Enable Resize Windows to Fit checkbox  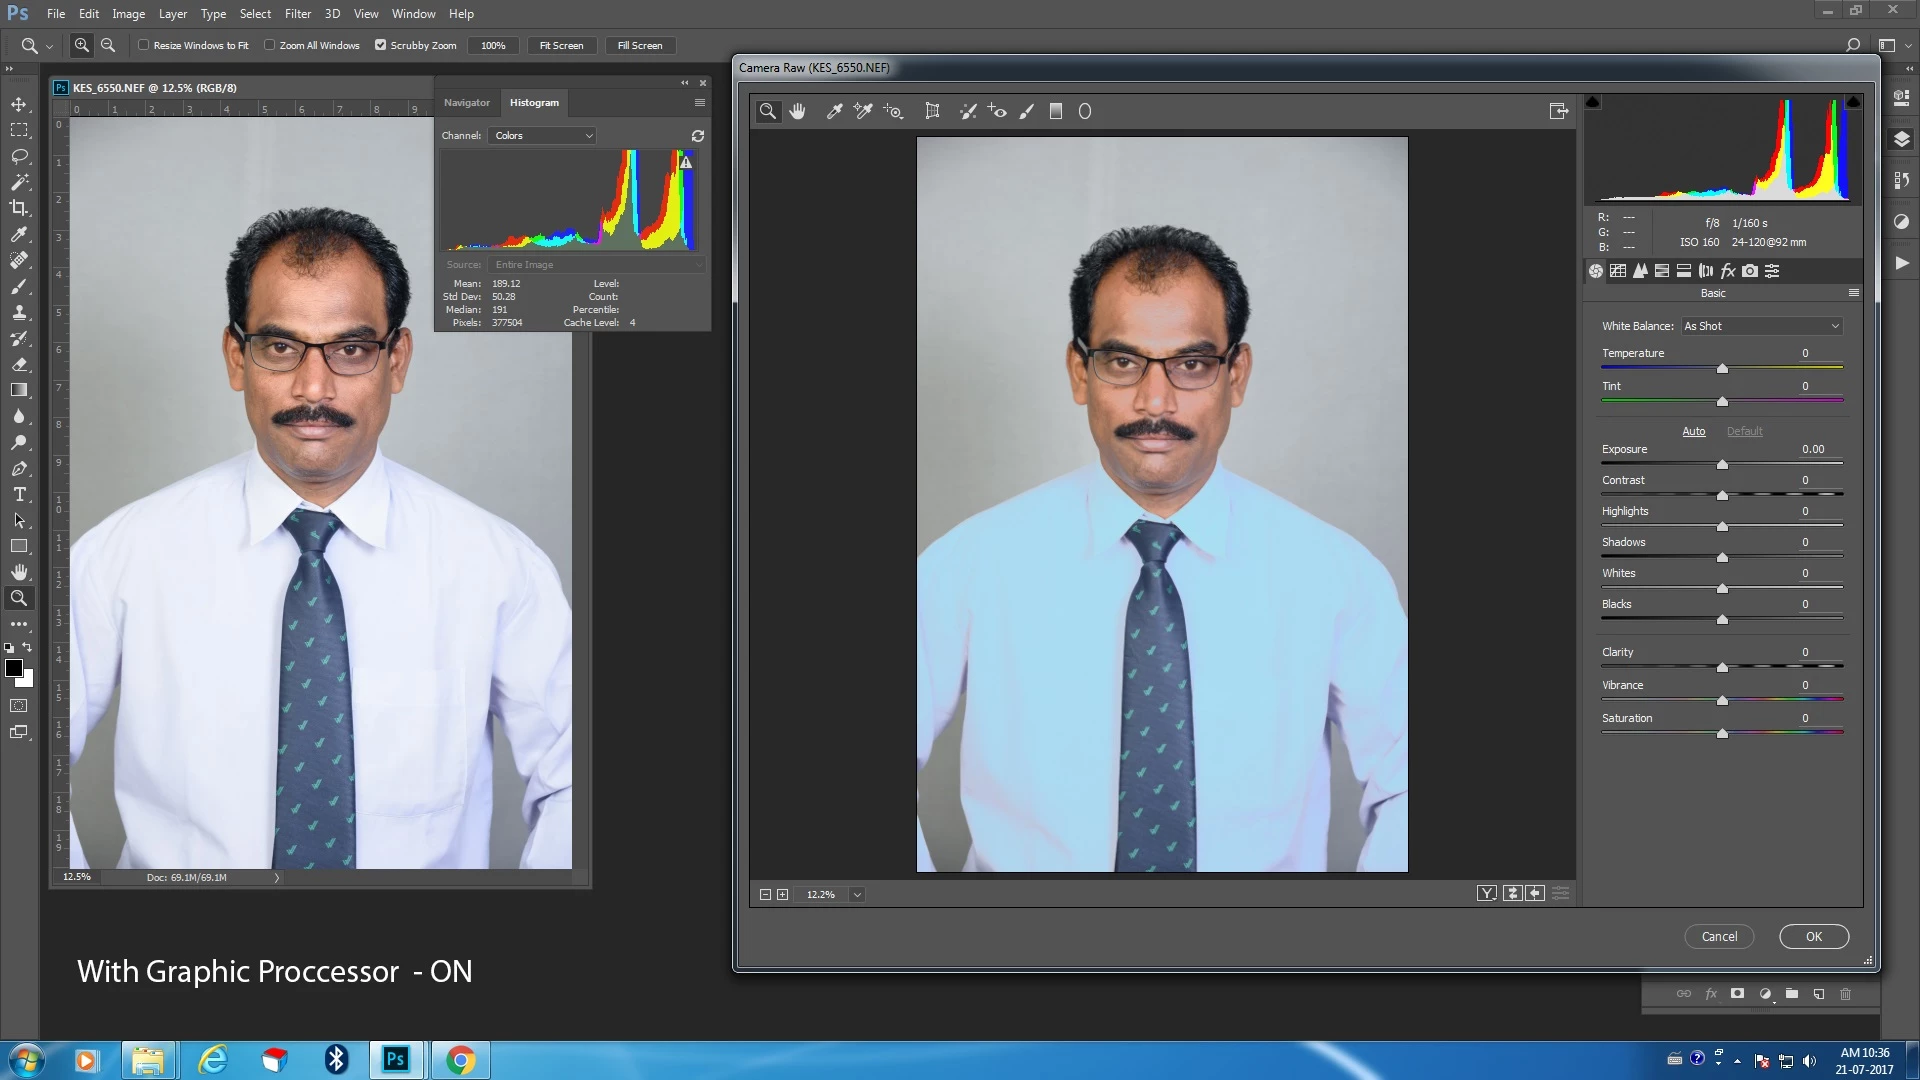143,45
